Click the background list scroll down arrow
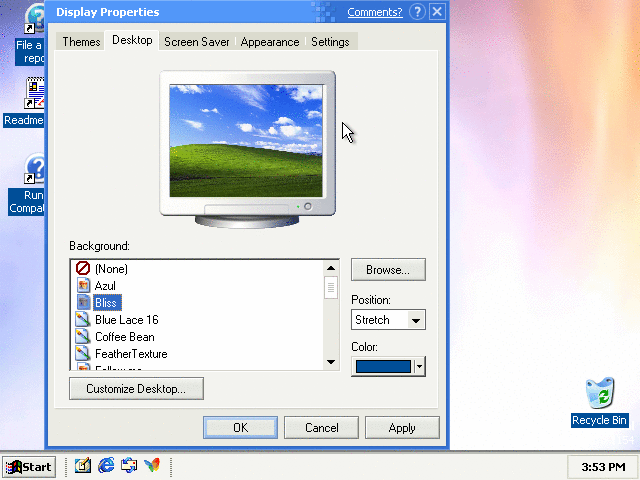The width and height of the screenshot is (640, 480). (x=331, y=362)
